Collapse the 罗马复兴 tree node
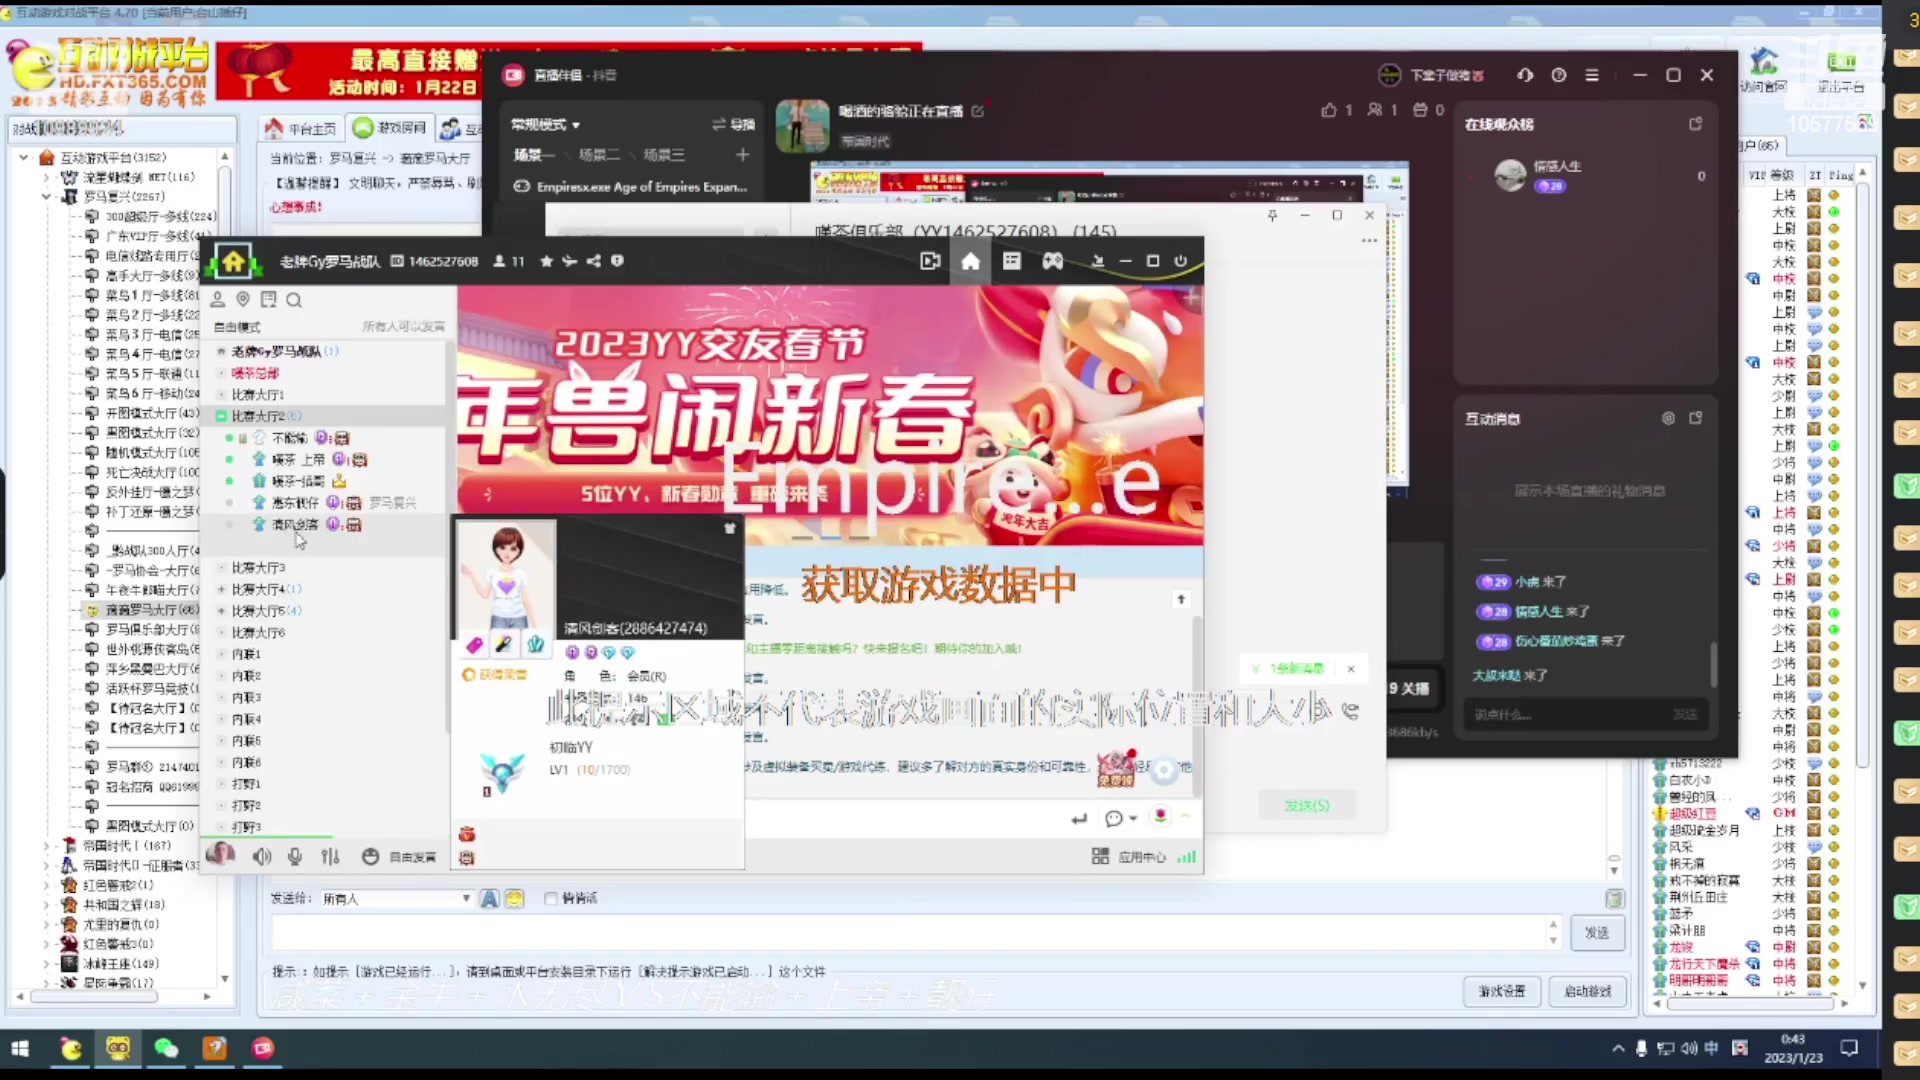Viewport: 1920px width, 1080px height. point(45,196)
